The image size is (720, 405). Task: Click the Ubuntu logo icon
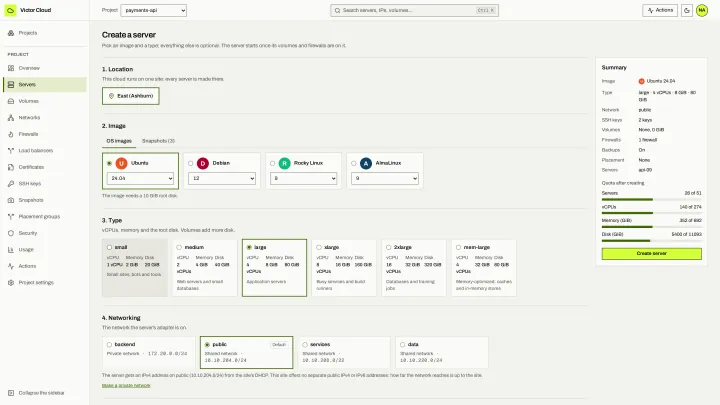click(x=121, y=163)
